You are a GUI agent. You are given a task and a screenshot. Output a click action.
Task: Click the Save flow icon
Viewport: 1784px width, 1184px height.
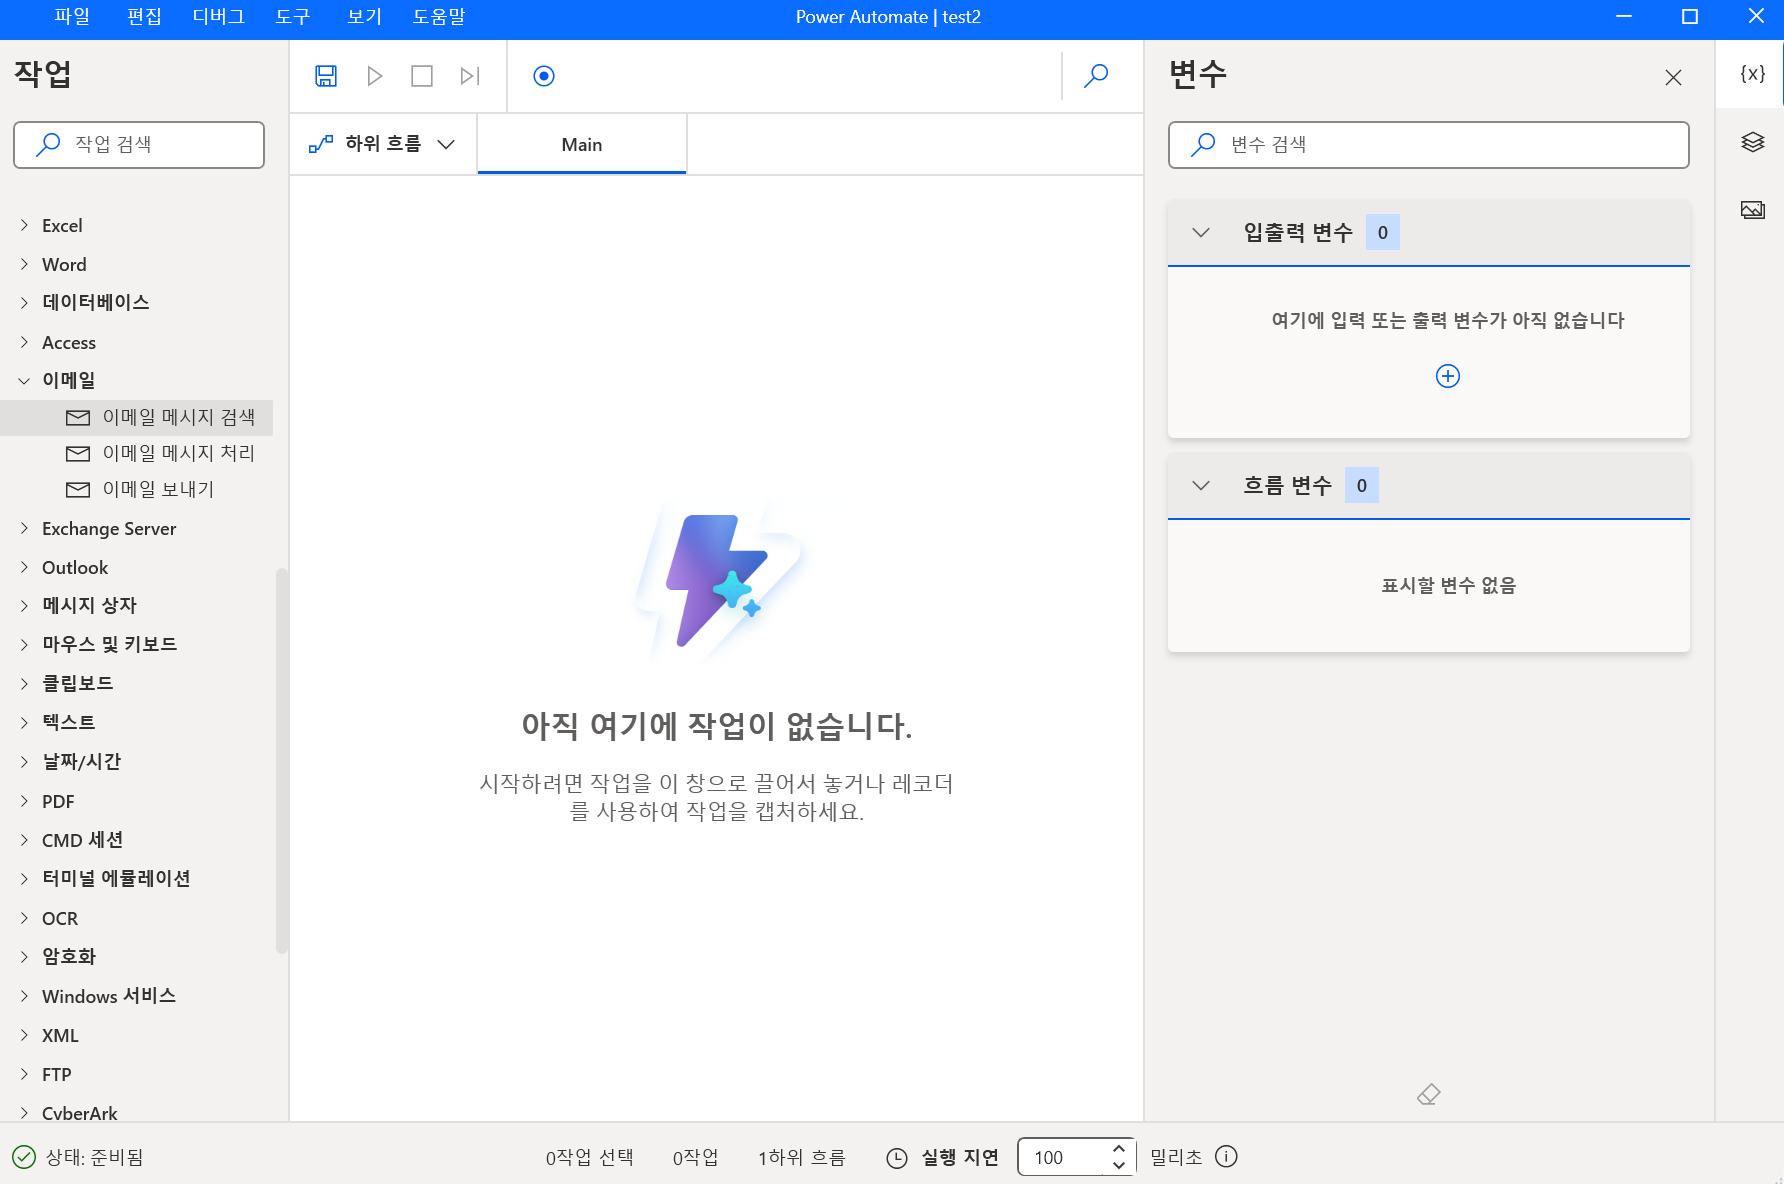coord(326,76)
